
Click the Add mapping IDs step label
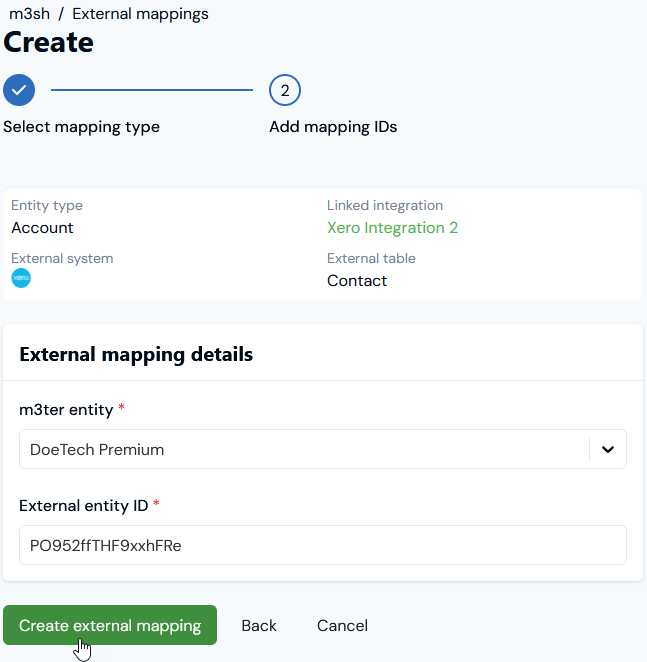coord(333,127)
